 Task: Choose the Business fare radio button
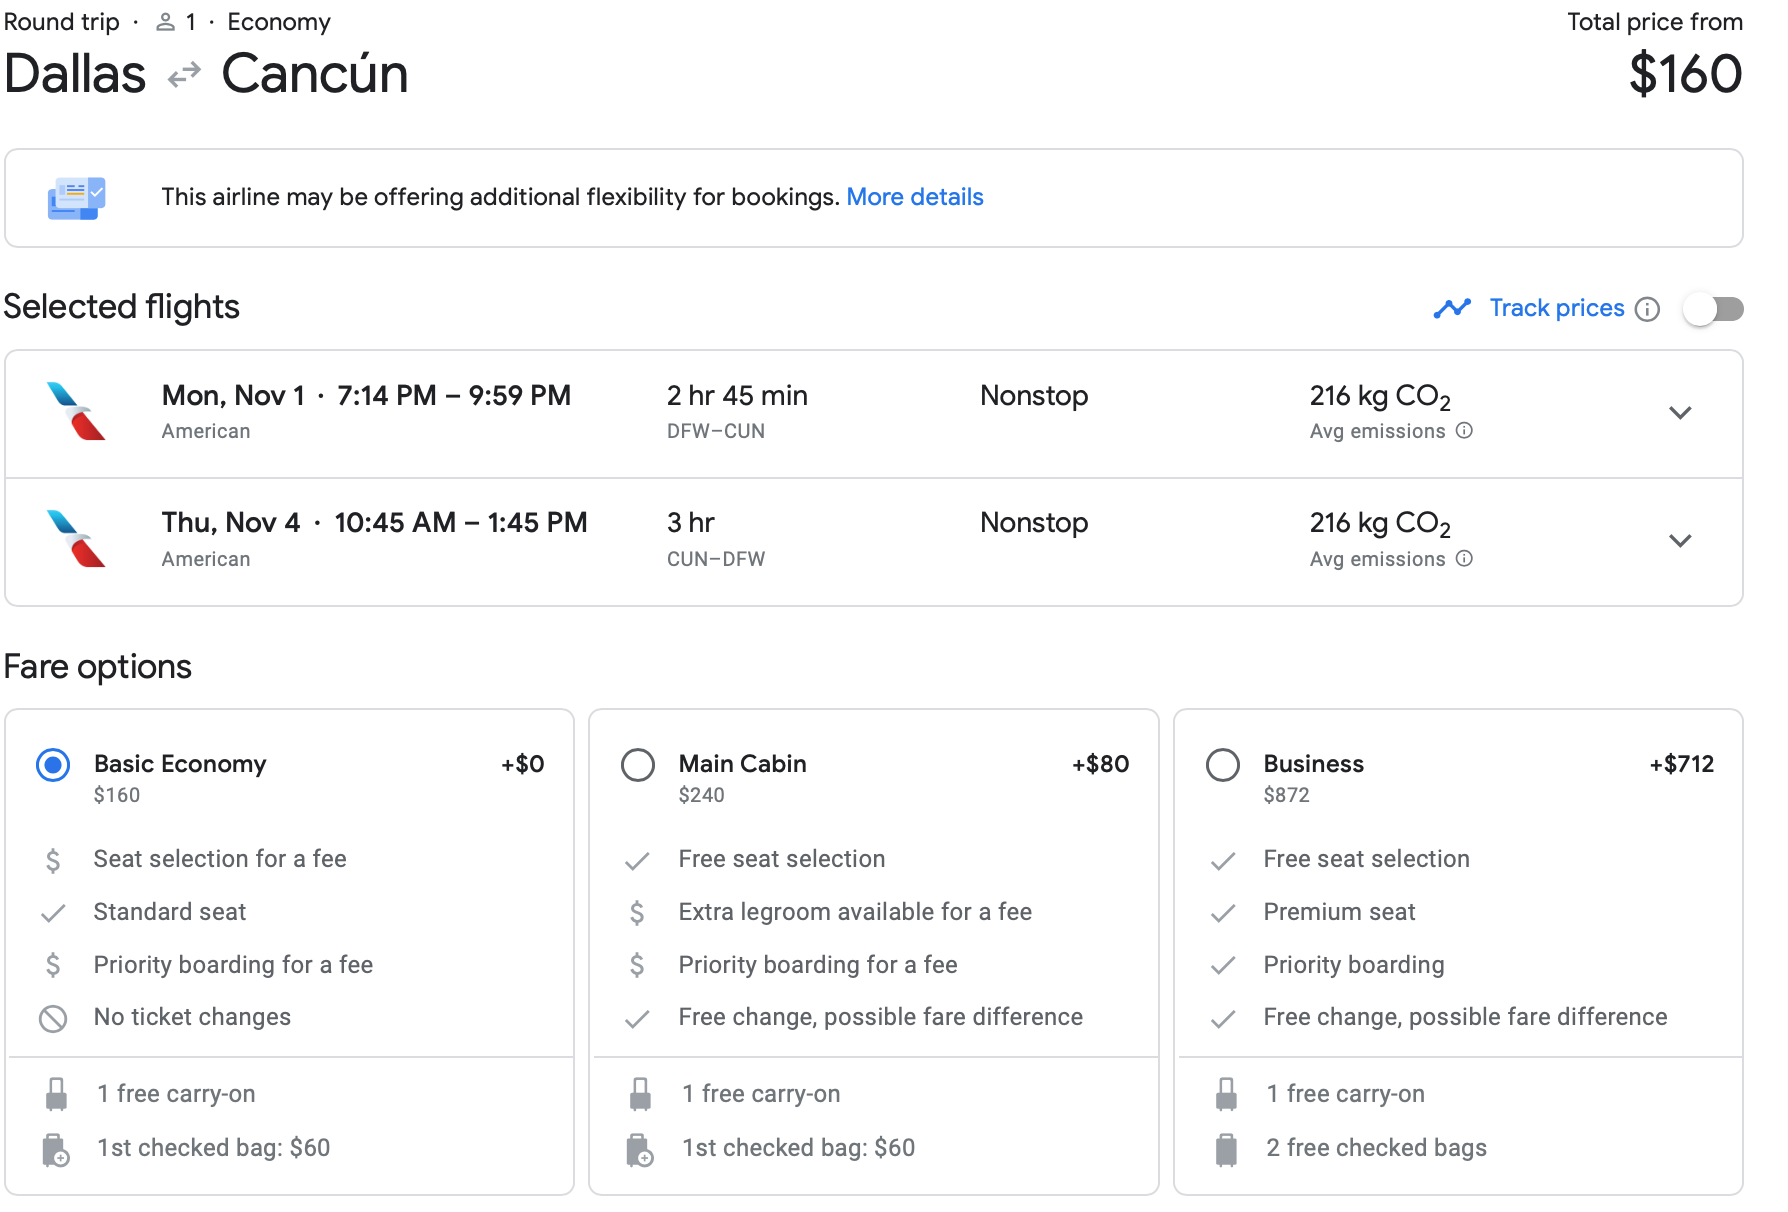[1222, 765]
